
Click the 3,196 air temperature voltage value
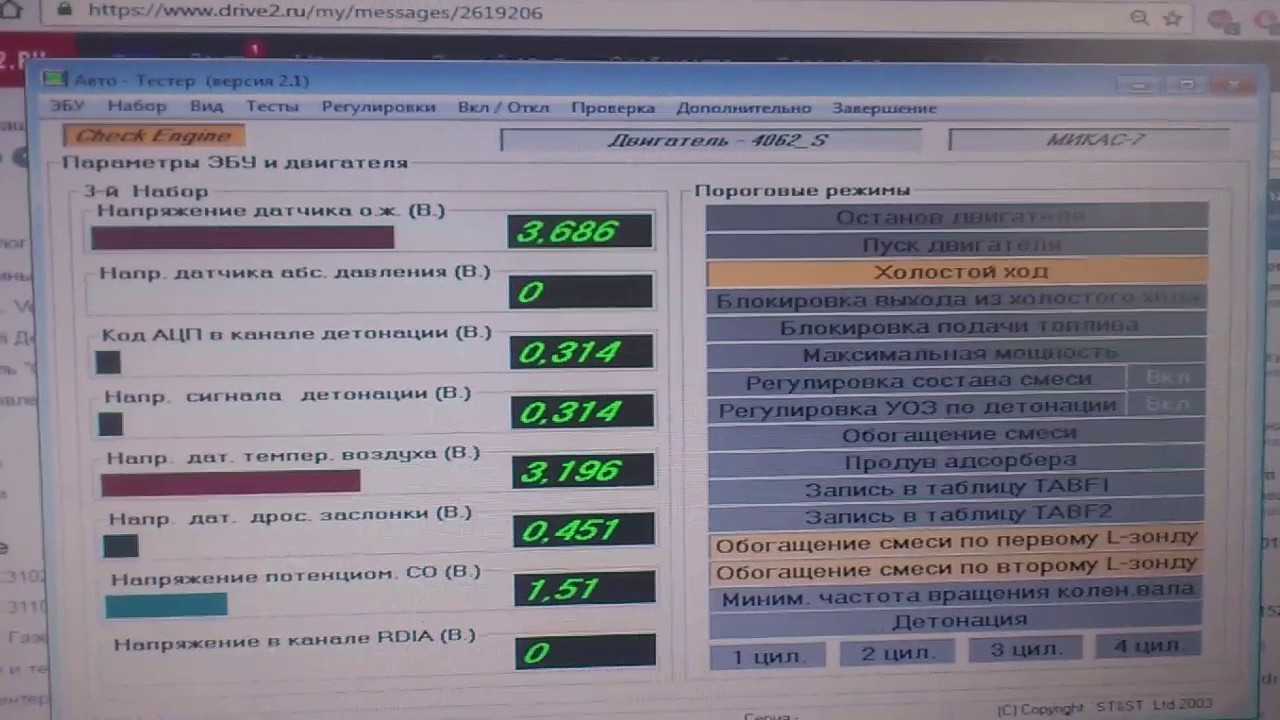[x=584, y=470]
